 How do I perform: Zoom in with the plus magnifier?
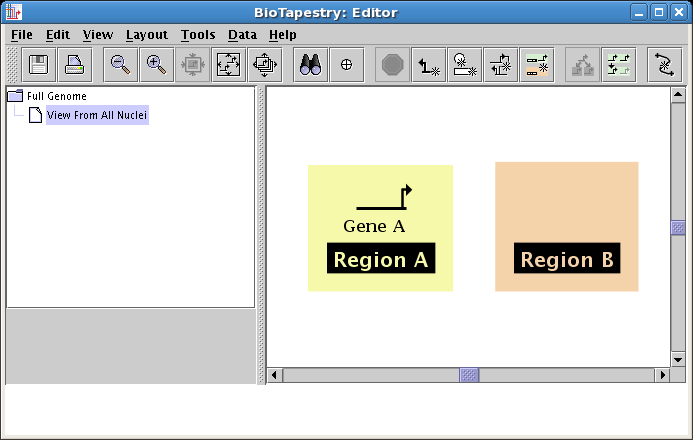click(x=156, y=64)
